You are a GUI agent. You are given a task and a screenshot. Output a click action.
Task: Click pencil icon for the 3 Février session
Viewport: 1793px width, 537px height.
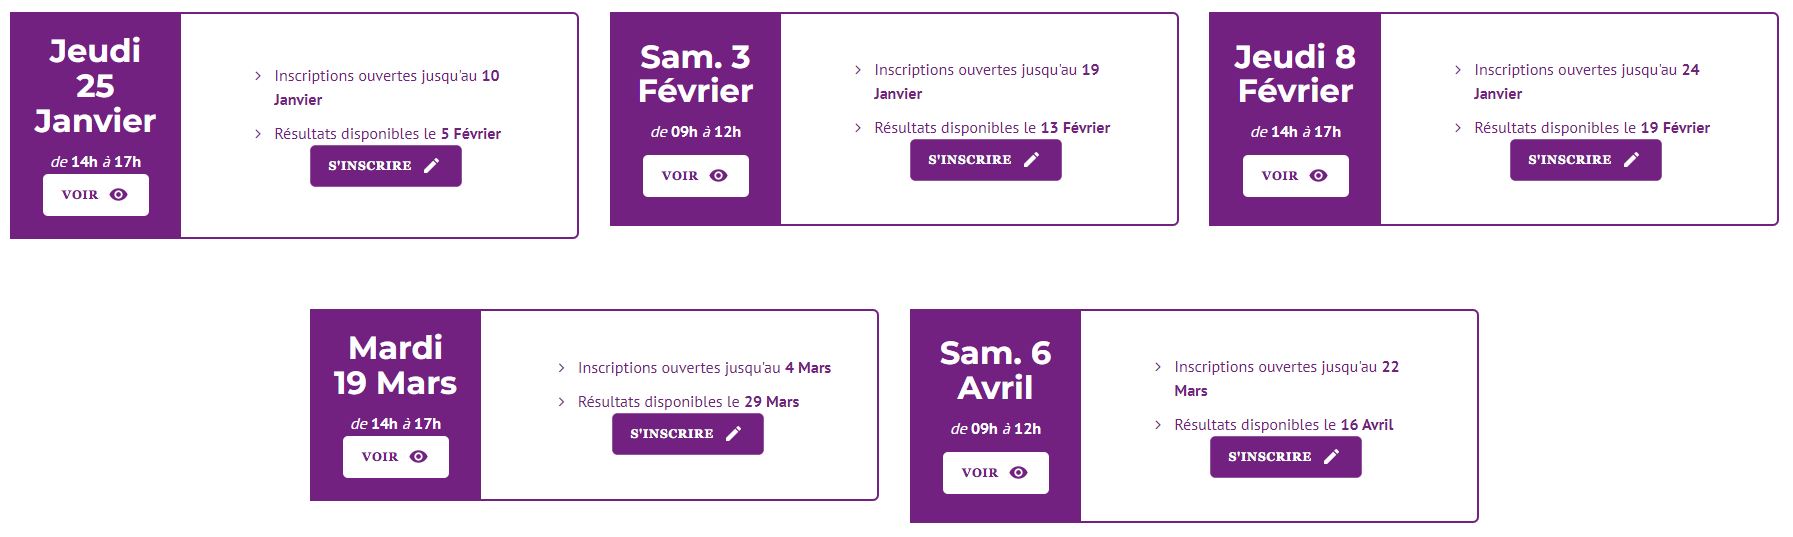1032,160
